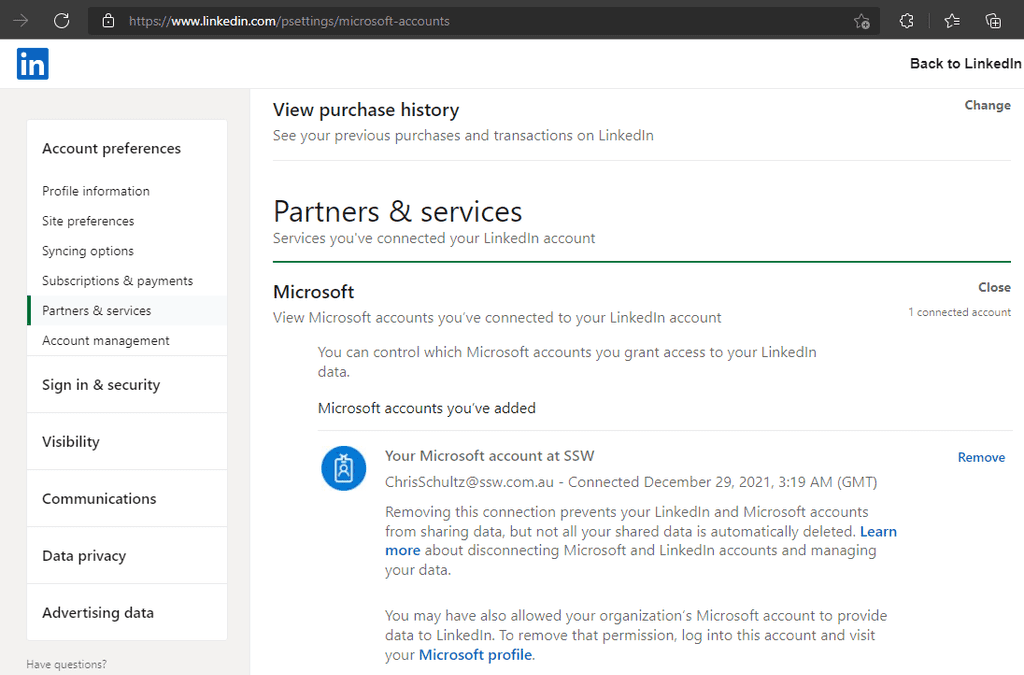Reload the page with the refresh icon
Screen dimensions: 1024x675
(62, 21)
